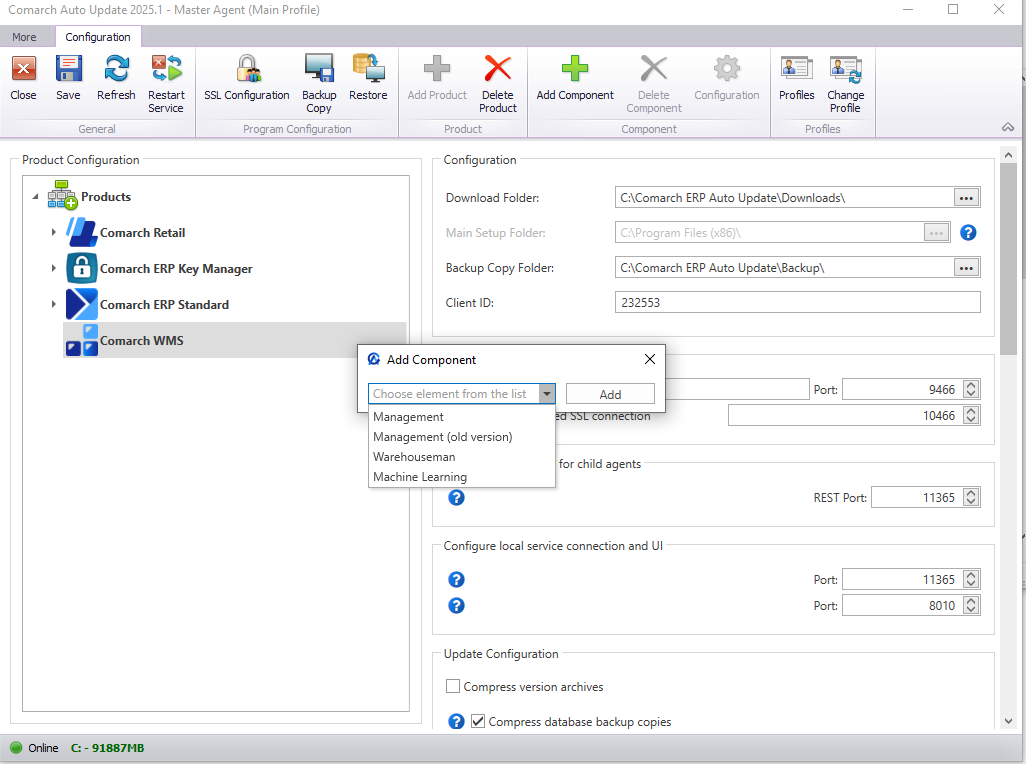
Task: Click the green Add Component plus icon
Action: 575,68
